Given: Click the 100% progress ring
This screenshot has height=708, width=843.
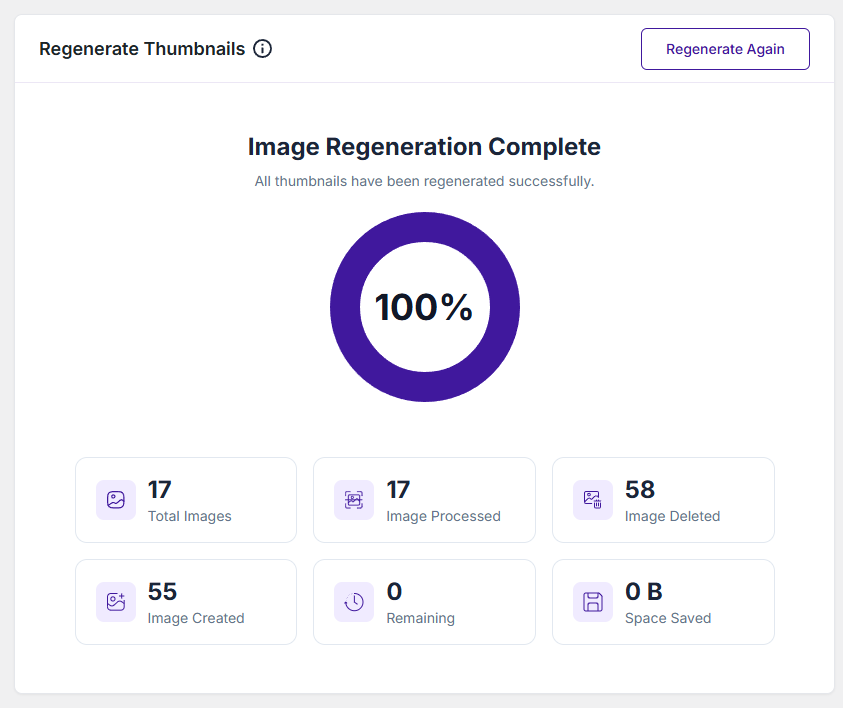Looking at the screenshot, I should (425, 307).
